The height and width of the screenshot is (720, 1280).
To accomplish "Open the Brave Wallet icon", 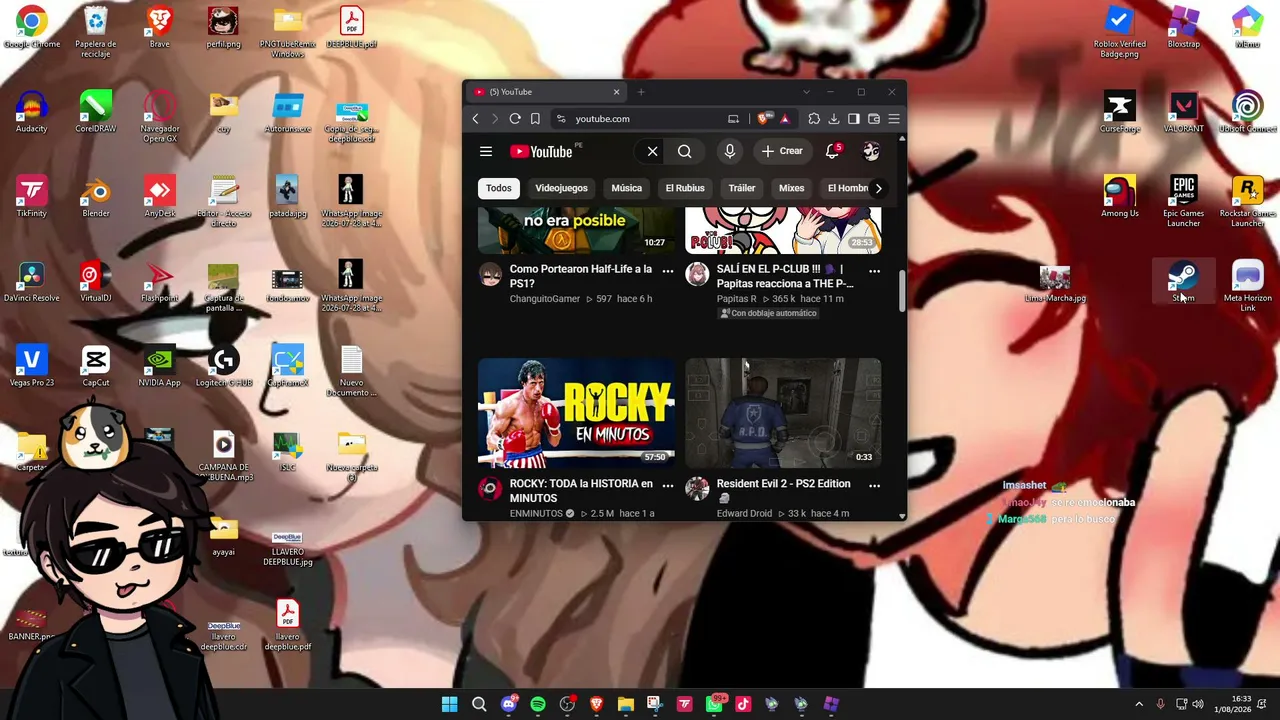I will click(x=874, y=119).
